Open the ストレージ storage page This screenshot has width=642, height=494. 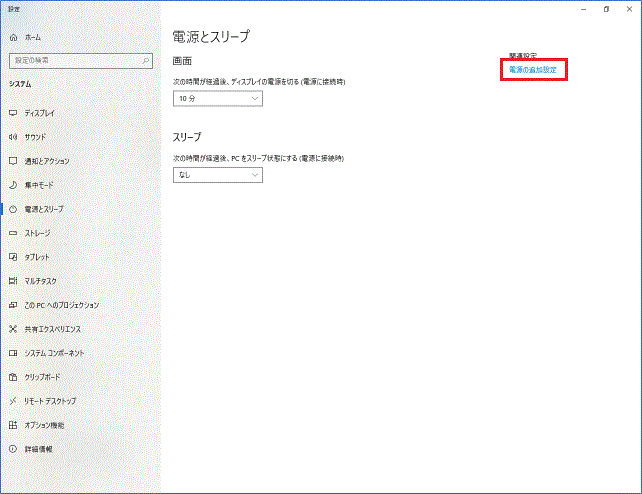37,233
